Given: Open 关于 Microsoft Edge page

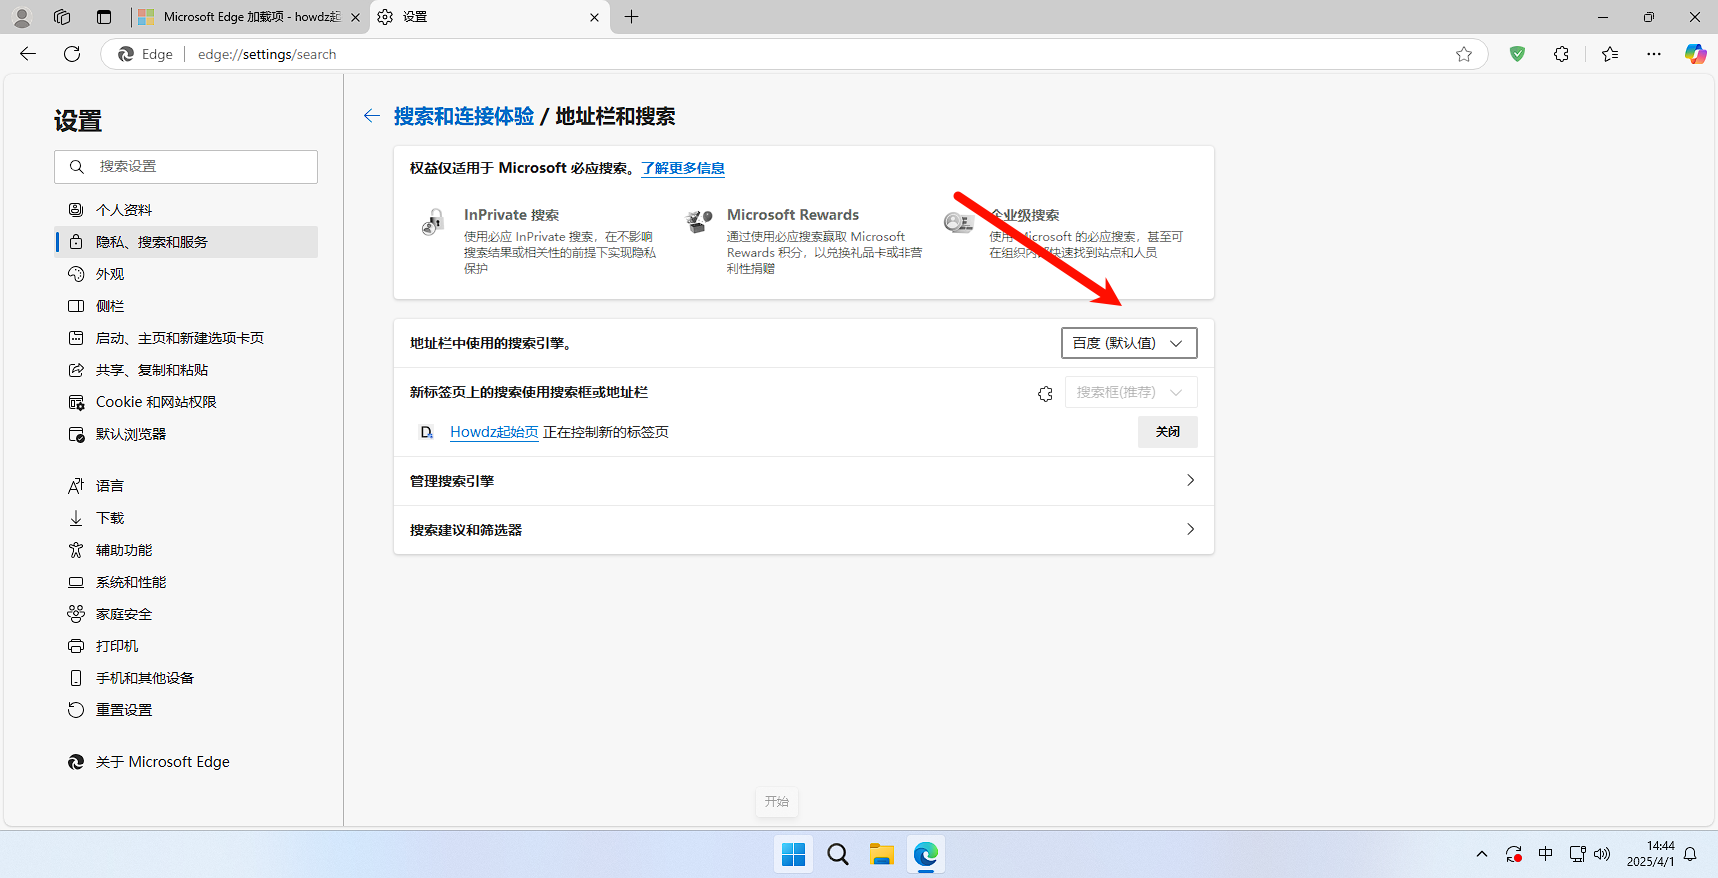Looking at the screenshot, I should (186, 762).
